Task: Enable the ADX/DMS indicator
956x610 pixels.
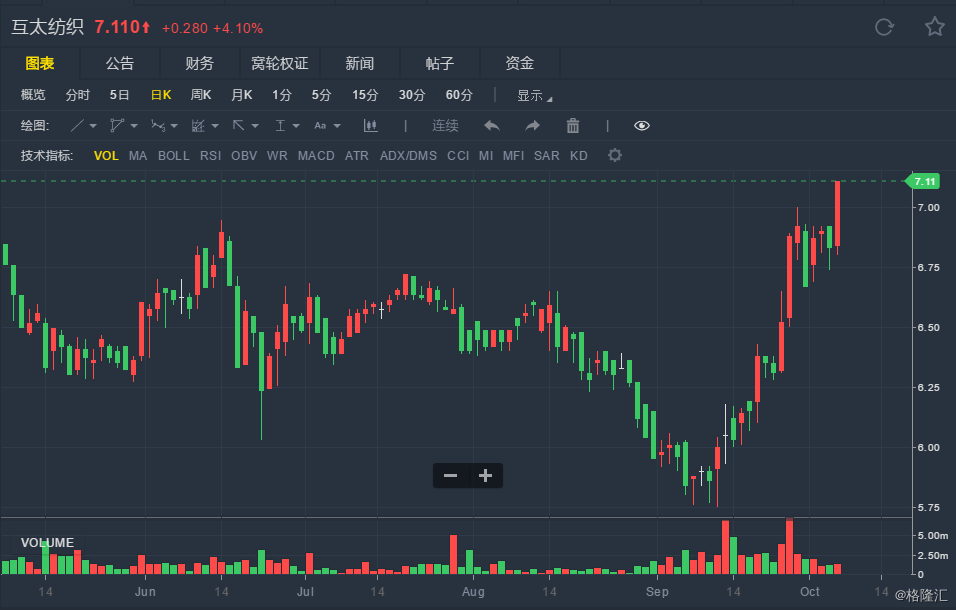Action: coord(408,155)
